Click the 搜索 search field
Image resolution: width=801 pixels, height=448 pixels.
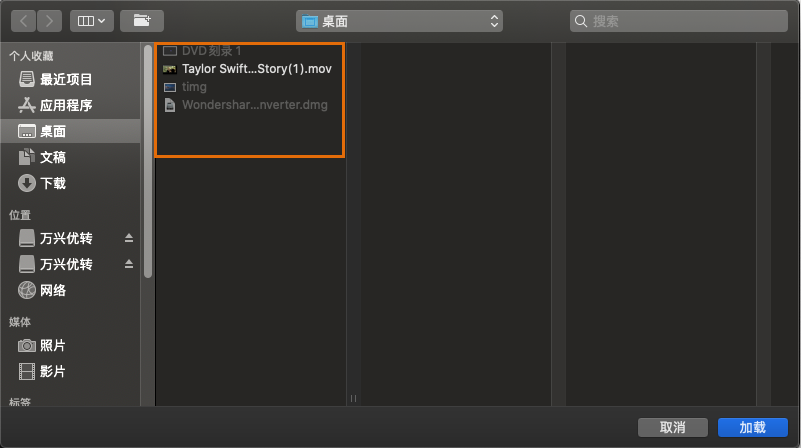(680, 20)
